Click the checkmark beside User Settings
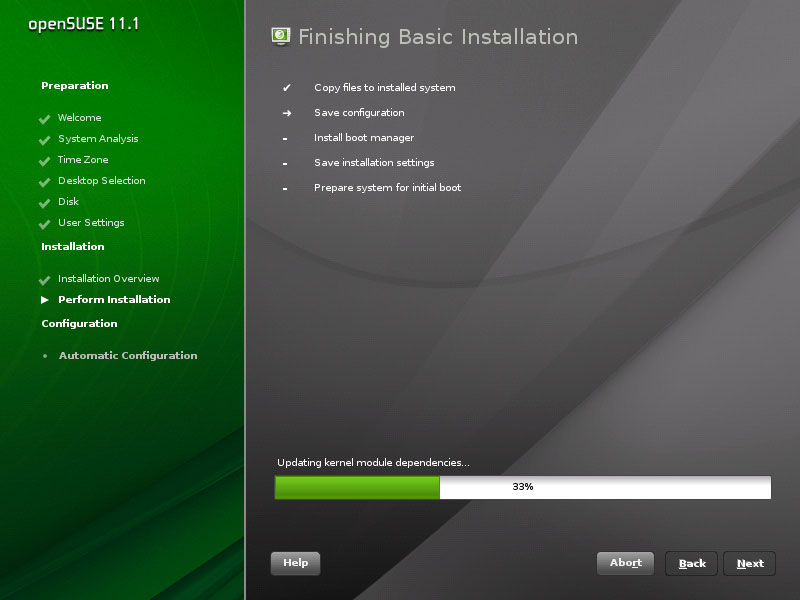The height and width of the screenshot is (600, 800). (44, 223)
